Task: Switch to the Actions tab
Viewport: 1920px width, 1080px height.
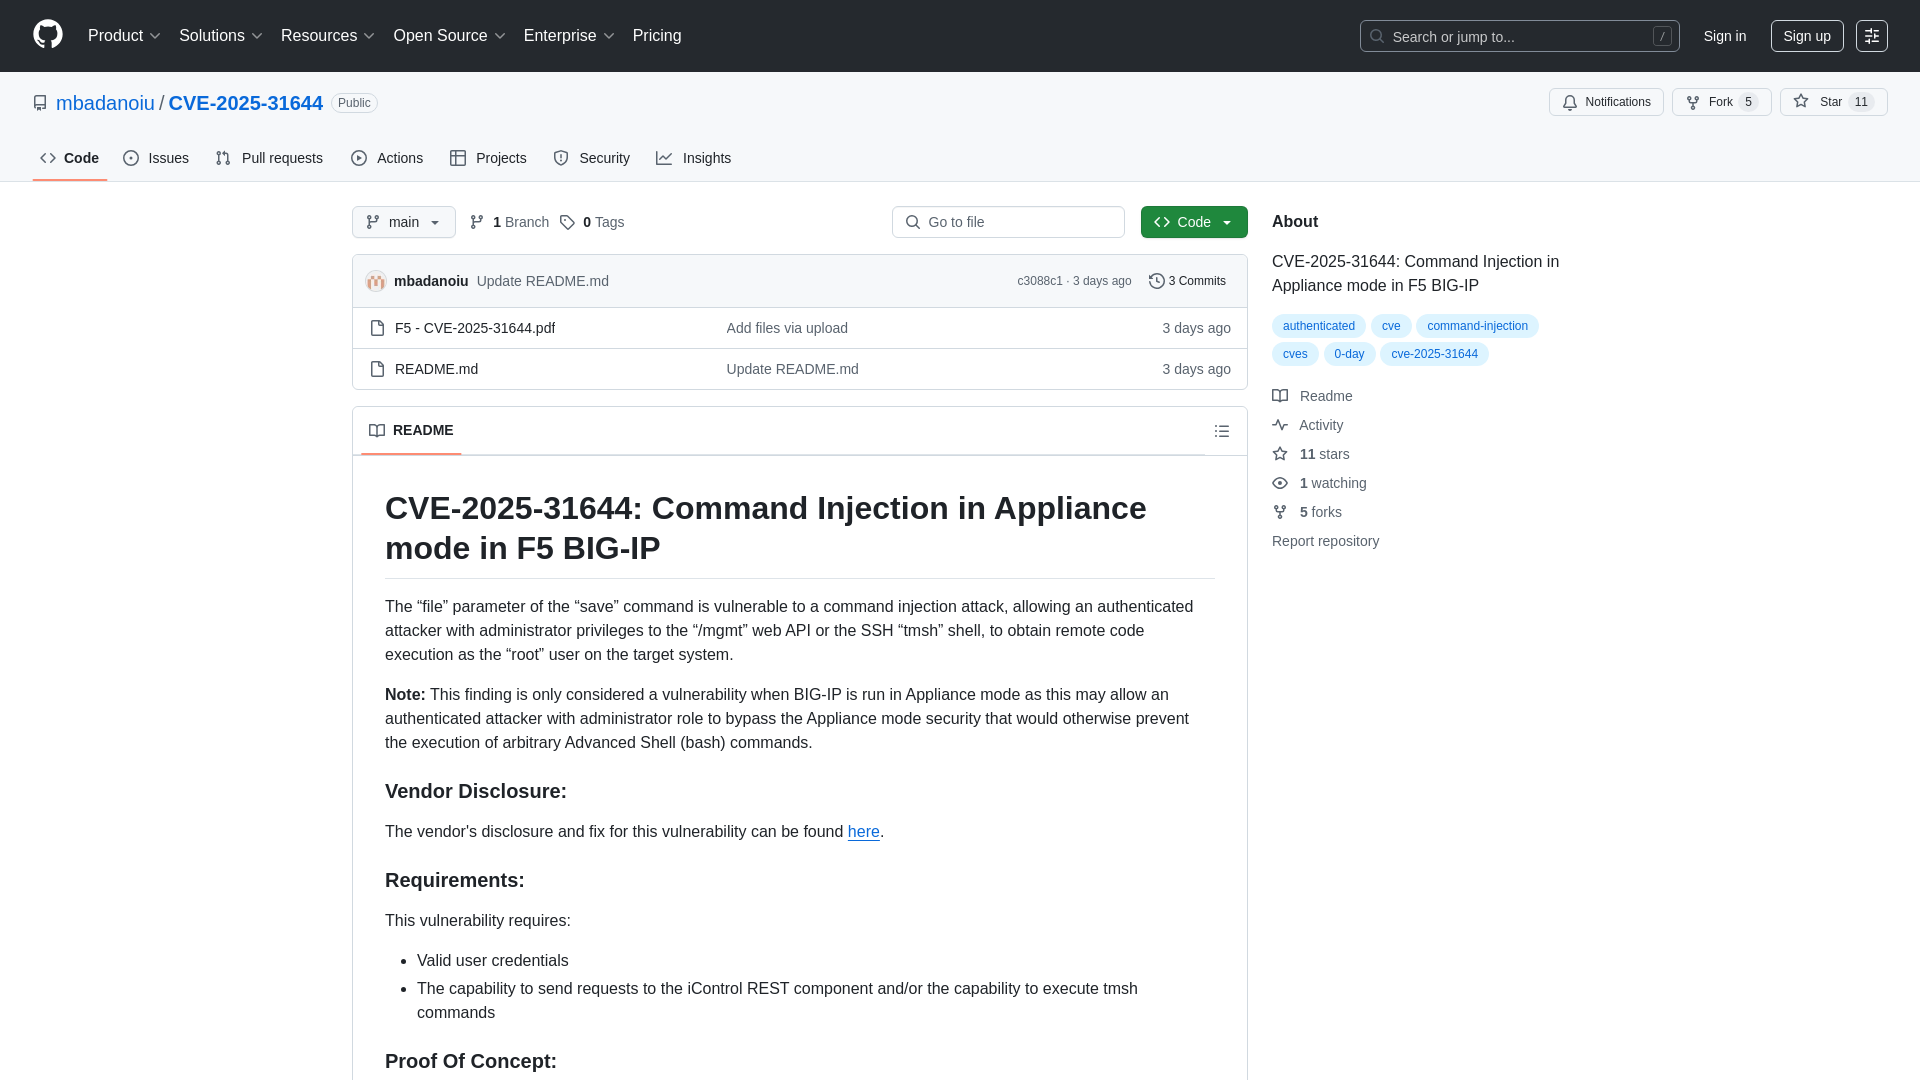Action: 387,158
